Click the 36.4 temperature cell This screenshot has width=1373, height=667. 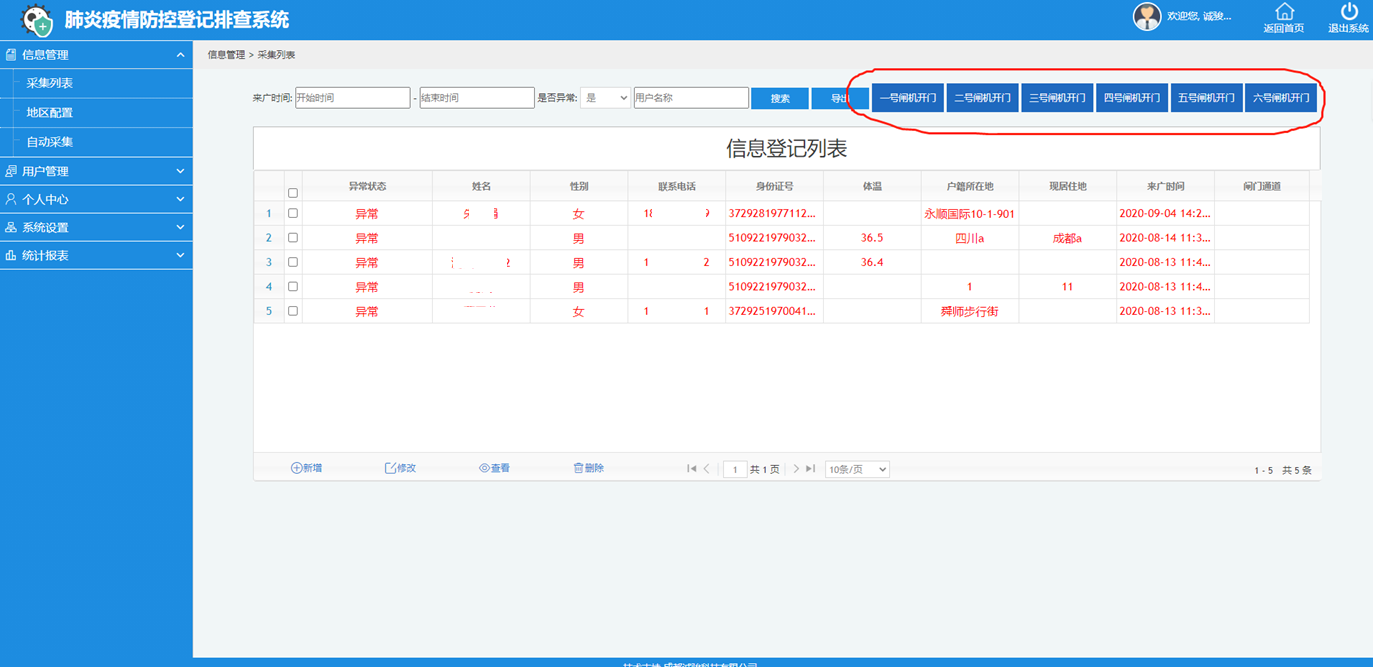pyautogui.click(x=872, y=263)
